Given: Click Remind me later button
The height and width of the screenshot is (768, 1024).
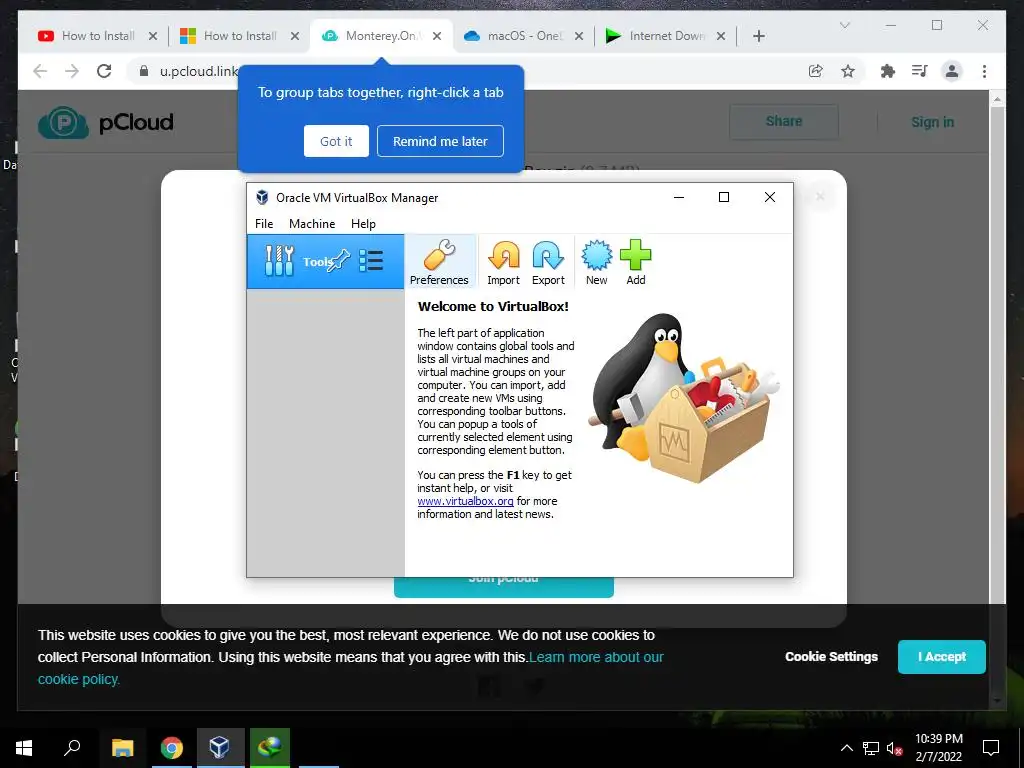Looking at the screenshot, I should pos(440,141).
